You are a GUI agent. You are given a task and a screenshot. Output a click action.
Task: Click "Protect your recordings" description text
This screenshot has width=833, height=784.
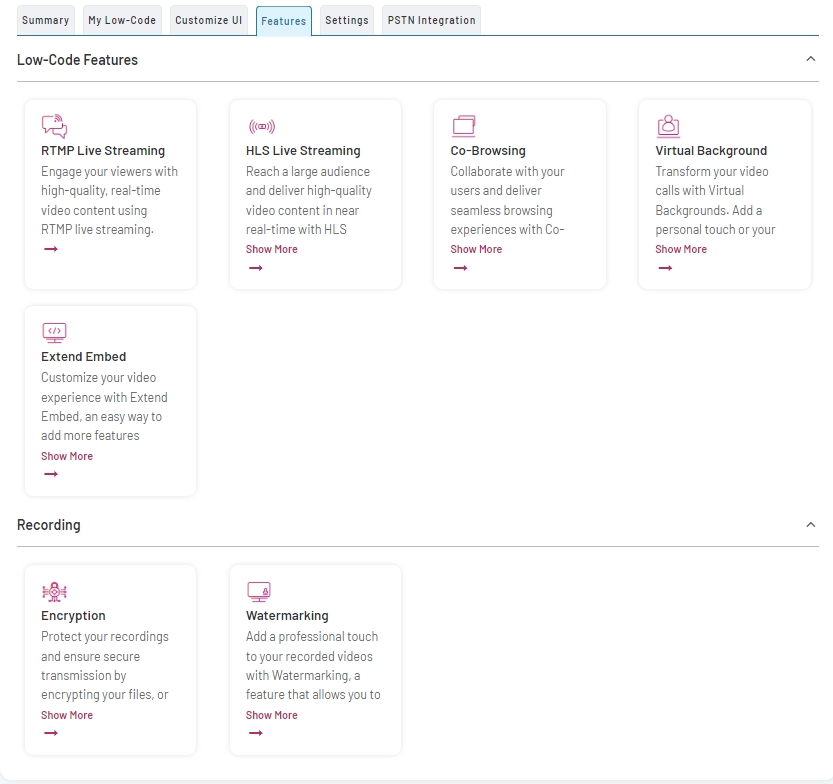pyautogui.click(x=105, y=637)
